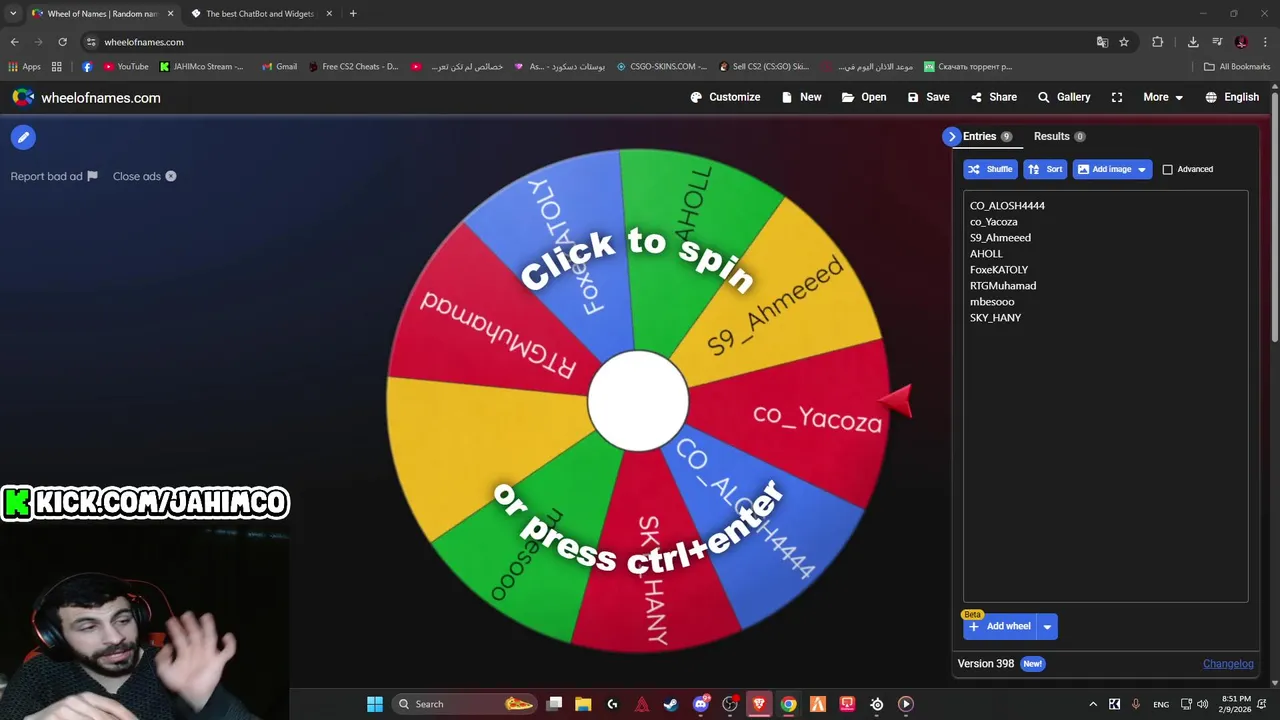Viewport: 1280px width, 720px height.
Task: Shuffle the entries
Action: pos(990,169)
